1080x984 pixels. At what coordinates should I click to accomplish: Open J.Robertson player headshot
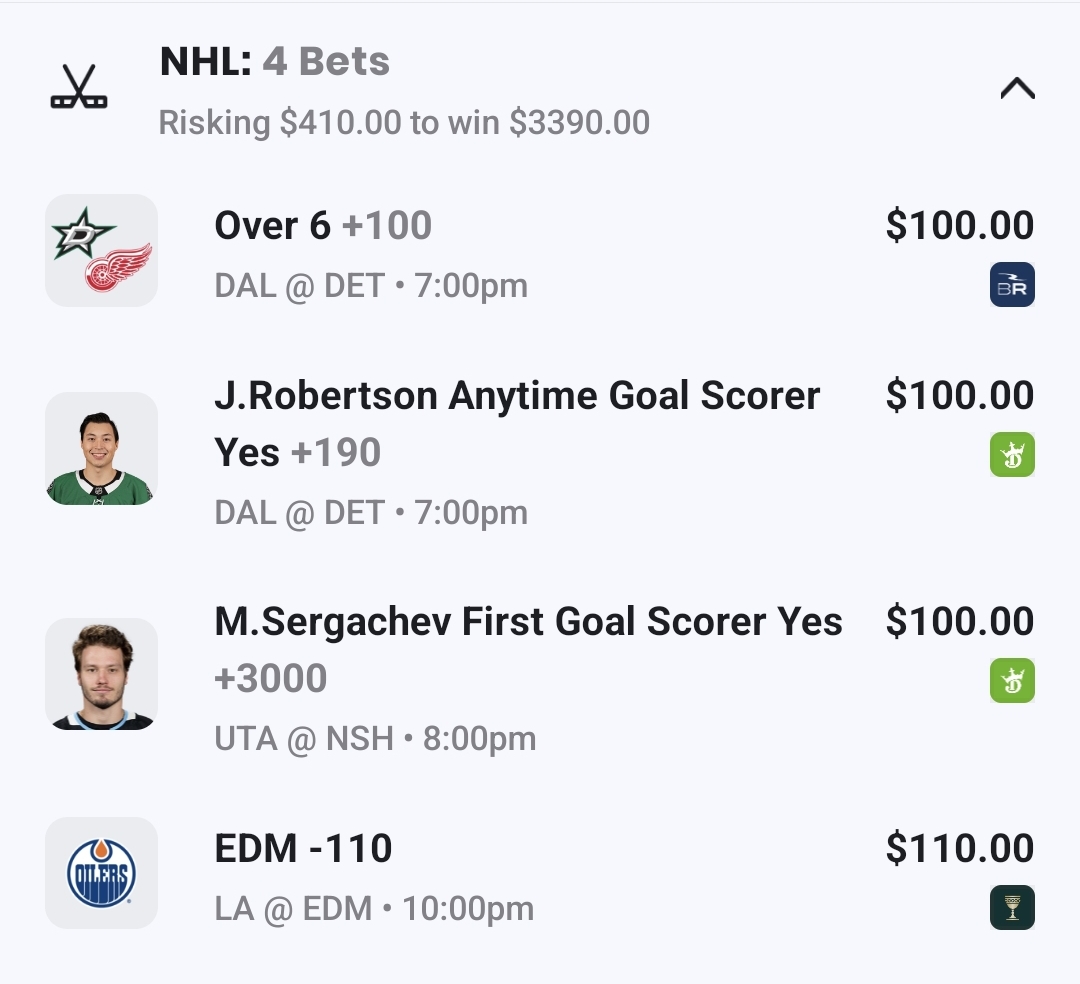[101, 448]
